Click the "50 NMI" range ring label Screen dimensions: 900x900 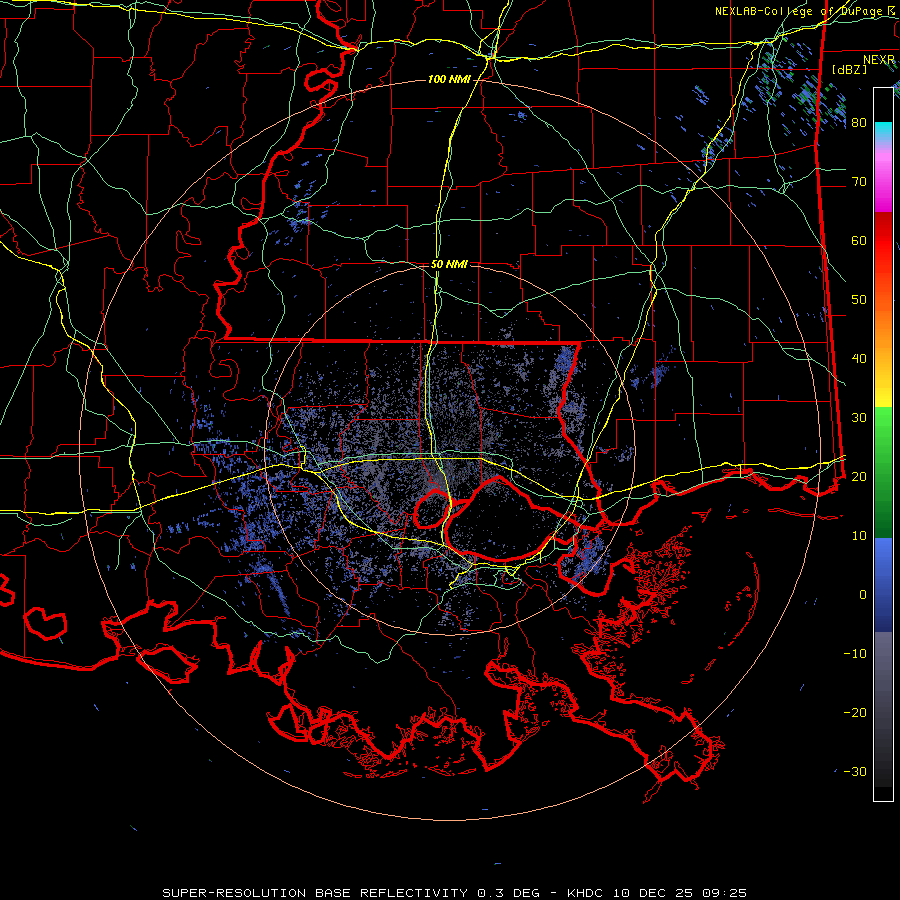point(449,264)
